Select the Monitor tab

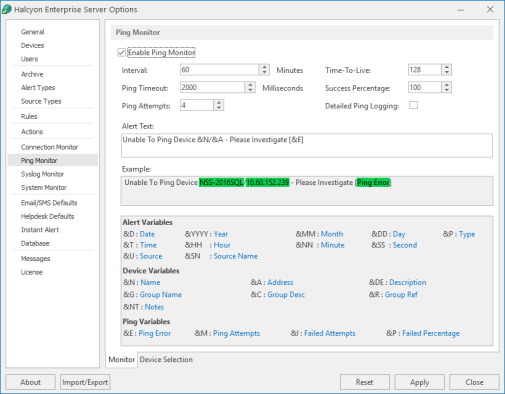(x=122, y=359)
